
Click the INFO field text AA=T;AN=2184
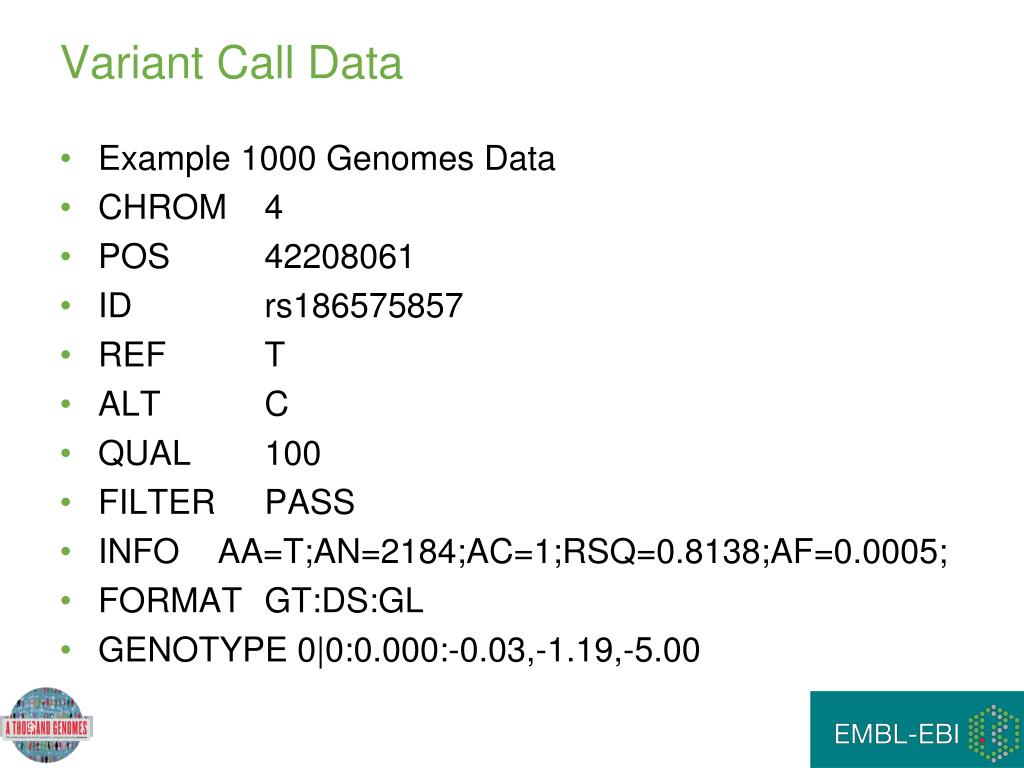tap(340, 552)
